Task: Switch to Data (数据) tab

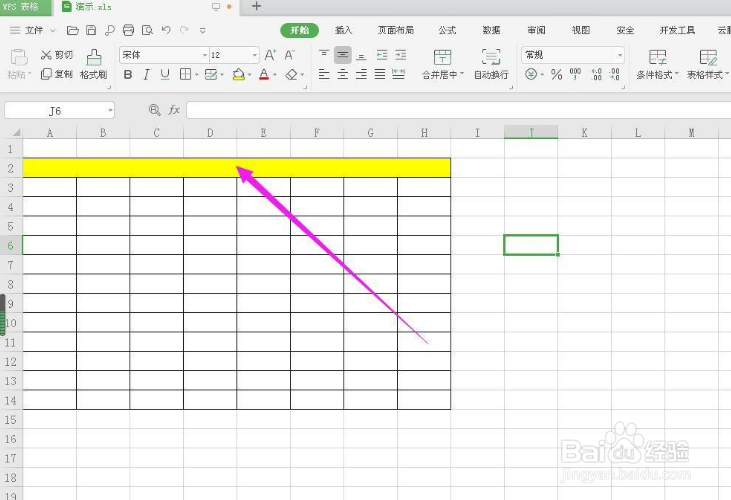Action: point(491,30)
